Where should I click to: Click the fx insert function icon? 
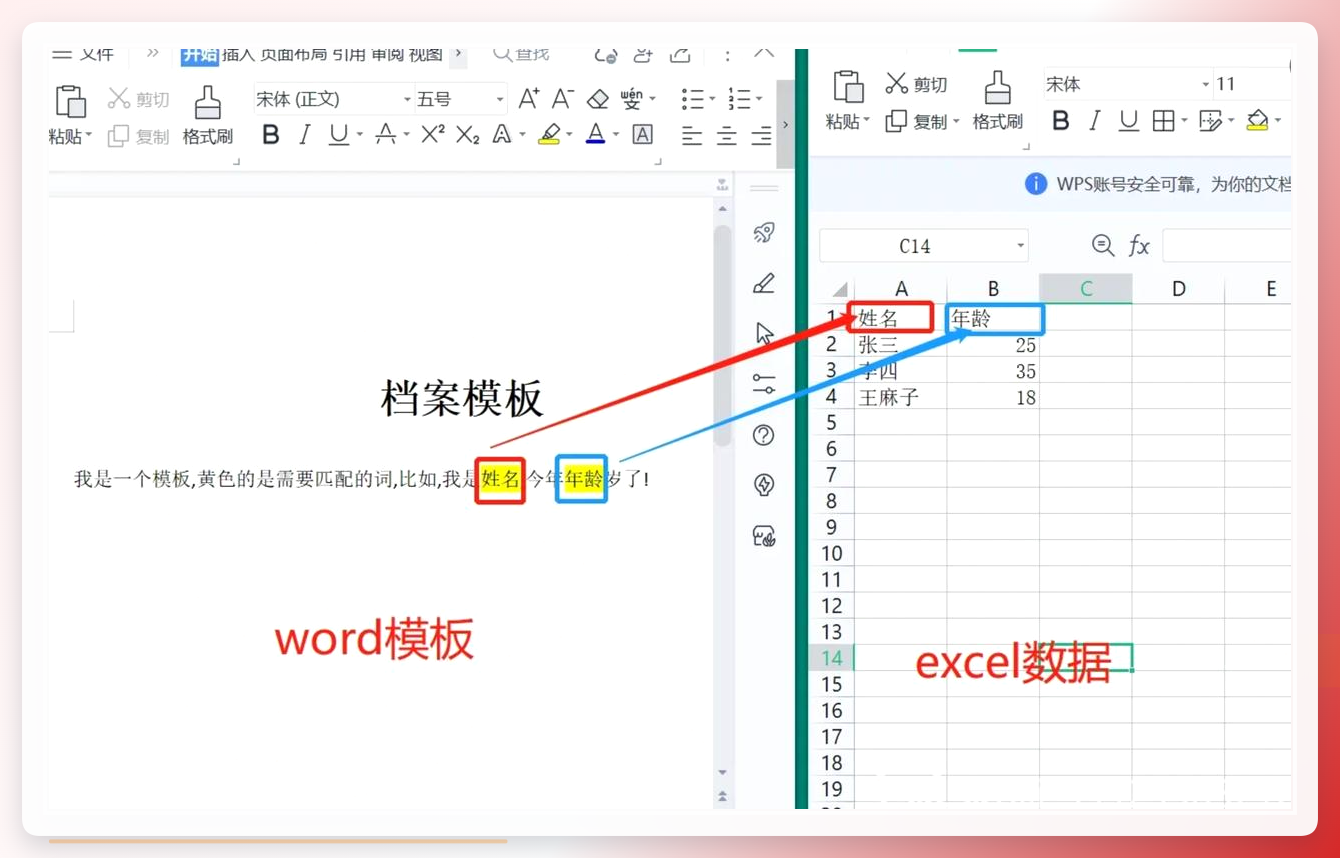[1139, 245]
